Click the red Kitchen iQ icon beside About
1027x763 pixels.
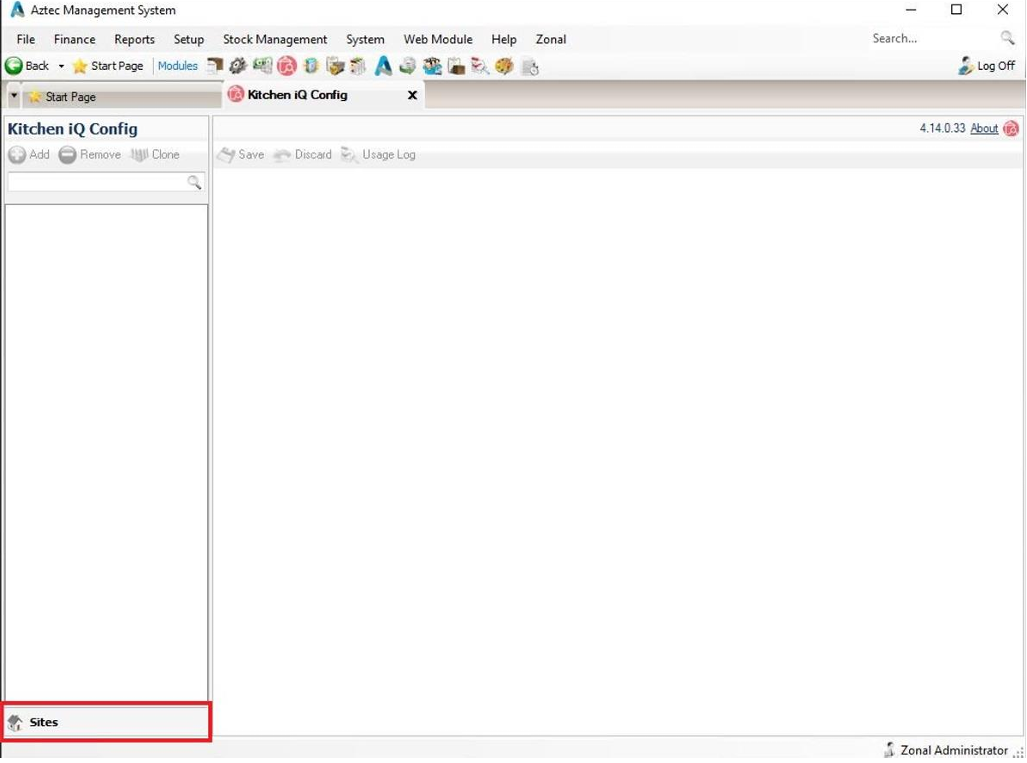pos(1011,128)
